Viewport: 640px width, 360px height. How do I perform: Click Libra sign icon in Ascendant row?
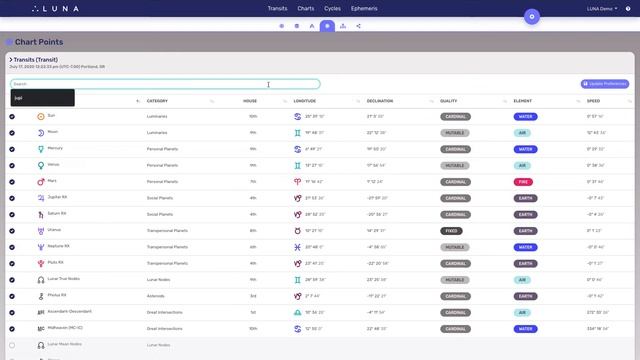pyautogui.click(x=298, y=313)
